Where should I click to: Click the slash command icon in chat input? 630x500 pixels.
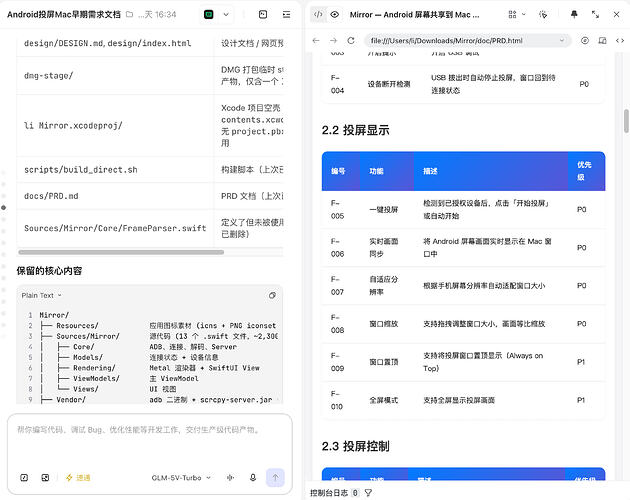click(x=24, y=477)
